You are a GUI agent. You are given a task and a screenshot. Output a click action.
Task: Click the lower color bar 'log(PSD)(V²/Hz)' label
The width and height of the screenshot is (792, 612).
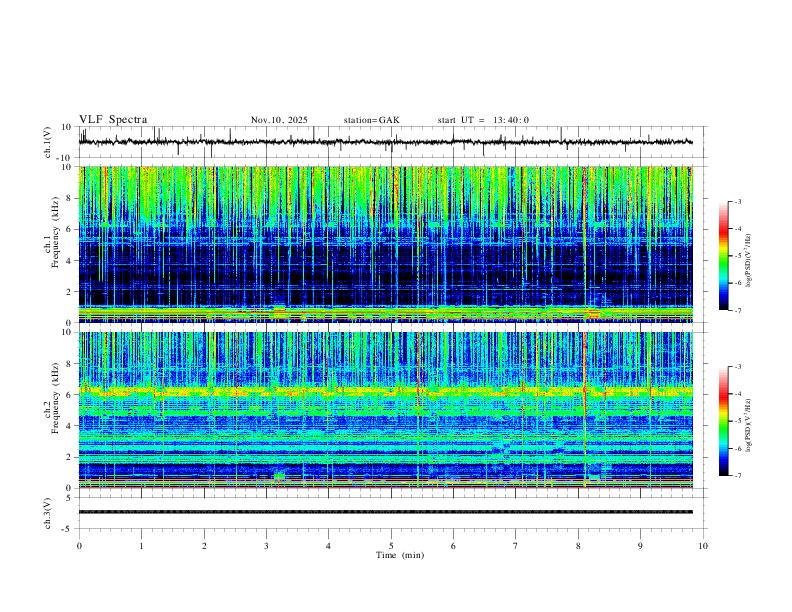(x=749, y=426)
